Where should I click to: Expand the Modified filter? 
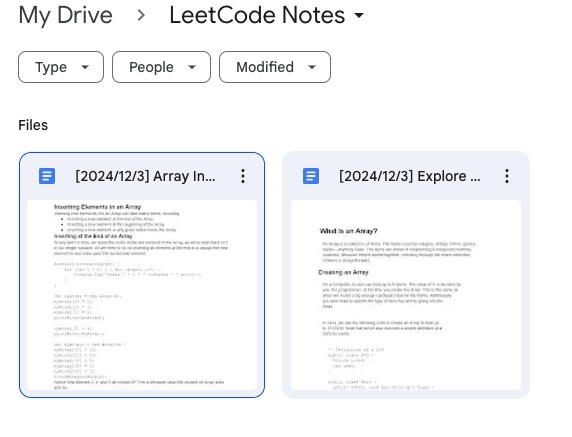pyautogui.click(x=275, y=67)
